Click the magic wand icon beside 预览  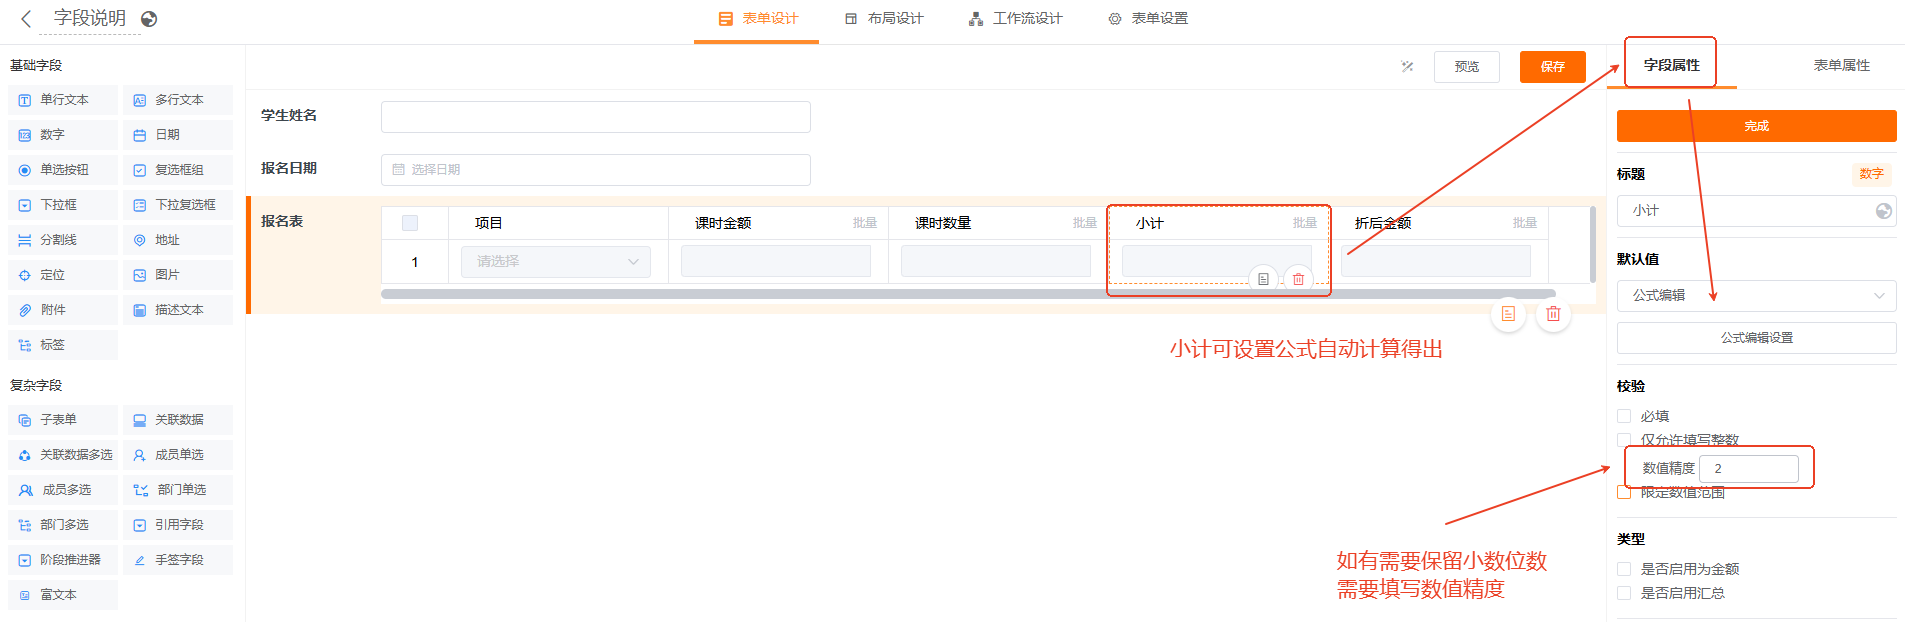[1407, 67]
